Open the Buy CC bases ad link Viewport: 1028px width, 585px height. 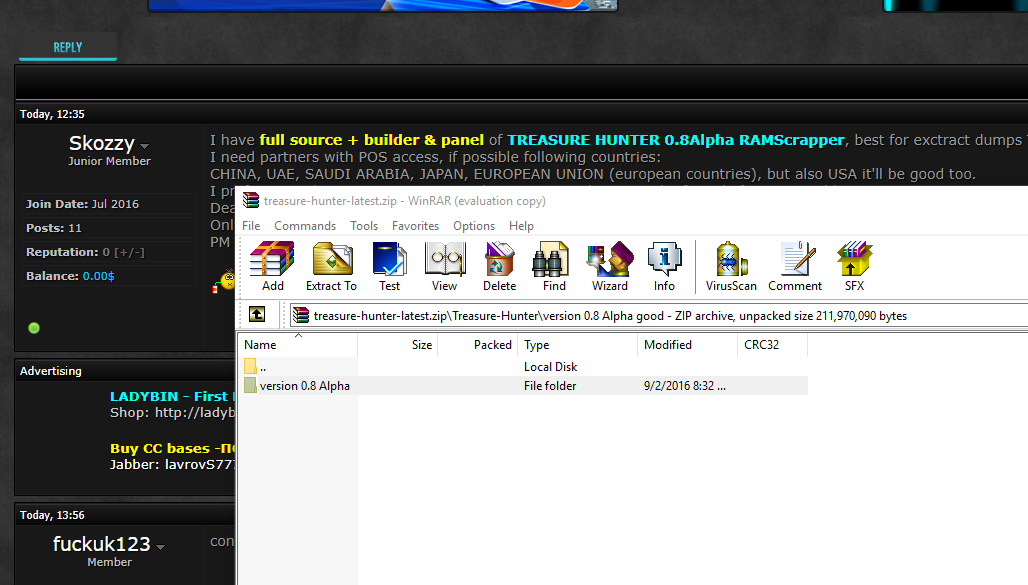[172, 448]
